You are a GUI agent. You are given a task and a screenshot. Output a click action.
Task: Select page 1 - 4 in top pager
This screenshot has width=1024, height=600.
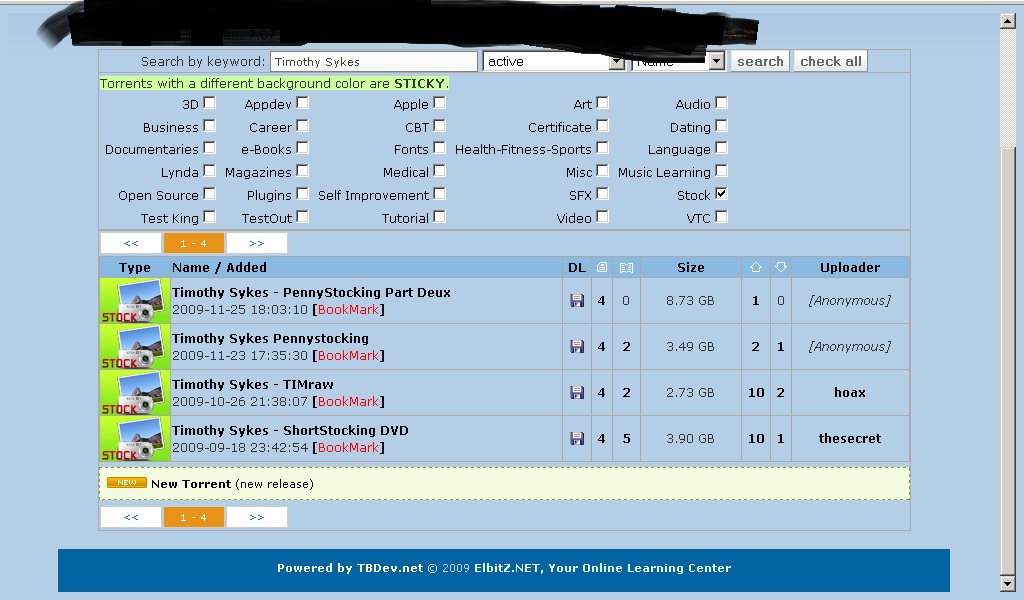click(x=193, y=243)
